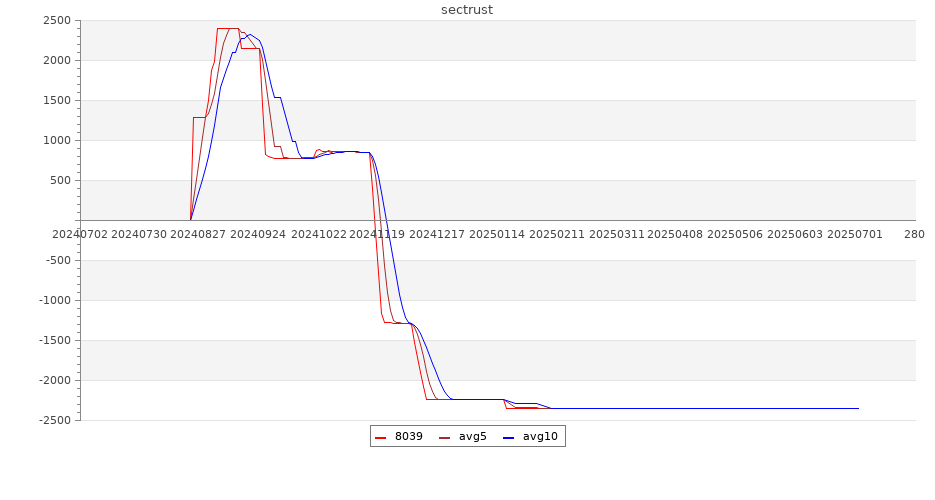The height and width of the screenshot is (500, 935).
Task: Click the -2500 y-axis label
Action: (x=55, y=420)
